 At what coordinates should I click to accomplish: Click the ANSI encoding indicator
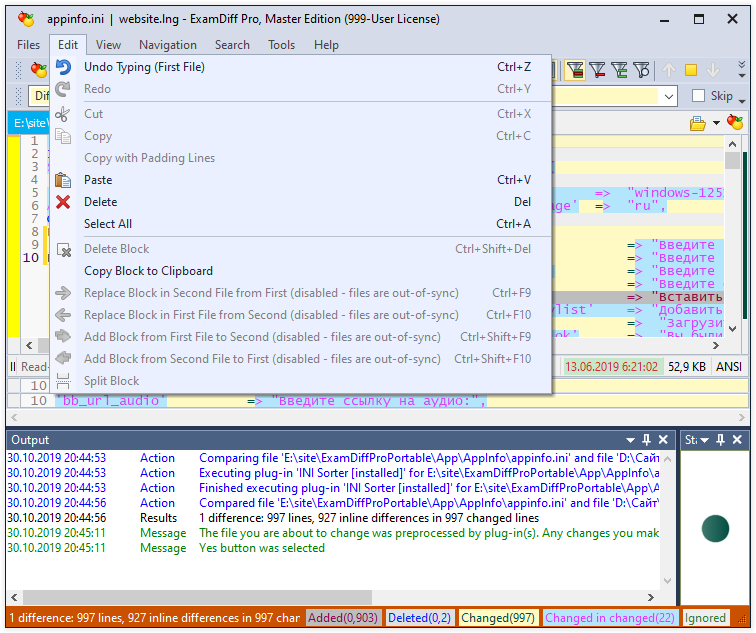pyautogui.click(x=729, y=367)
